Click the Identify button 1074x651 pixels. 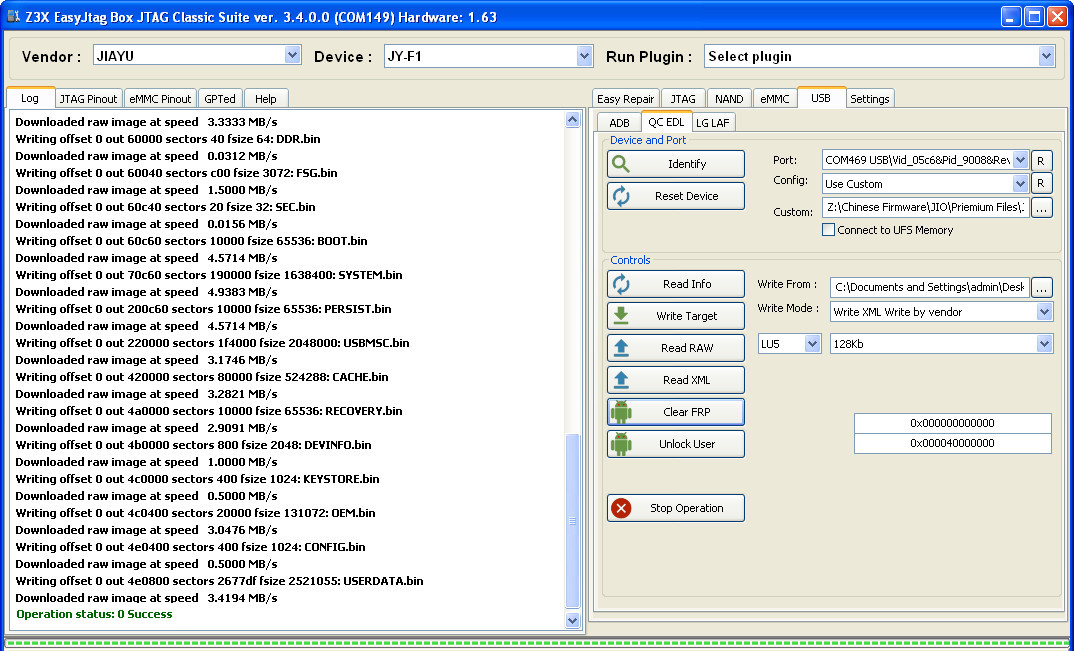[x=675, y=164]
